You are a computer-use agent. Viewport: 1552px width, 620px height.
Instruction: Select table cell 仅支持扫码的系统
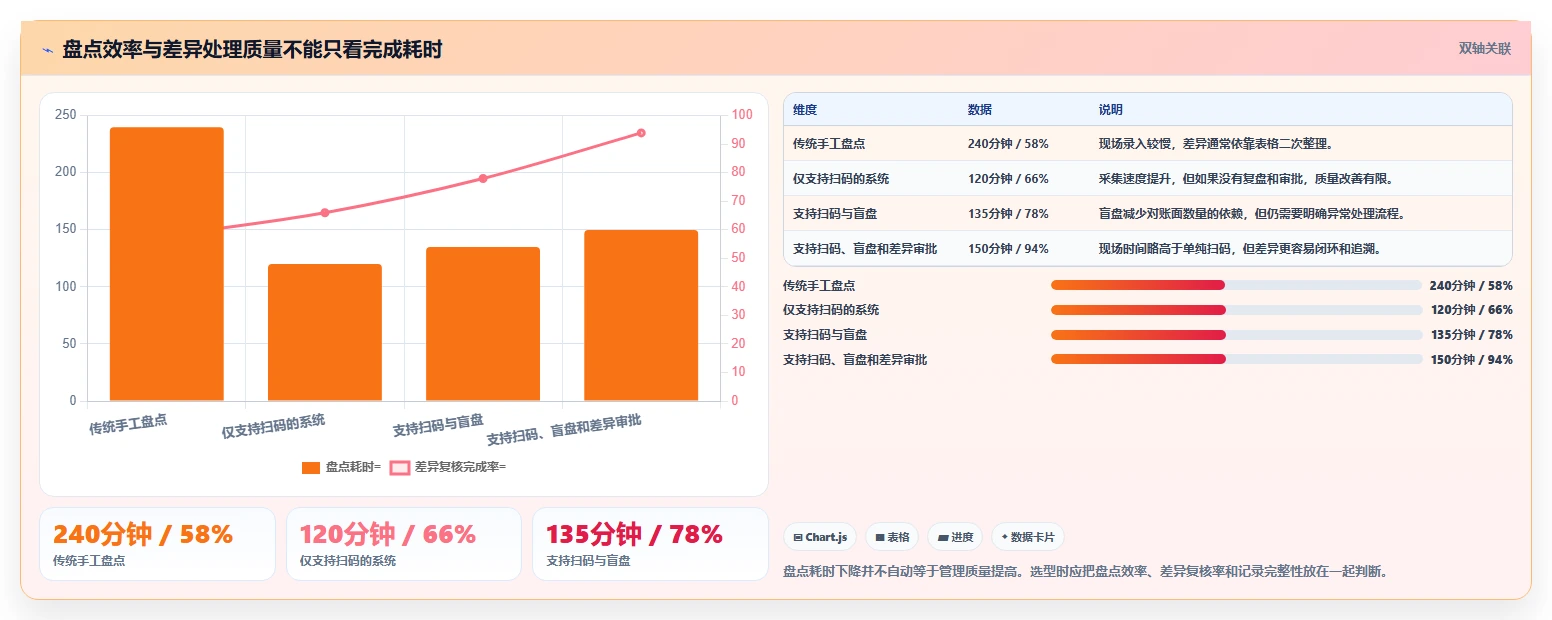841,179
